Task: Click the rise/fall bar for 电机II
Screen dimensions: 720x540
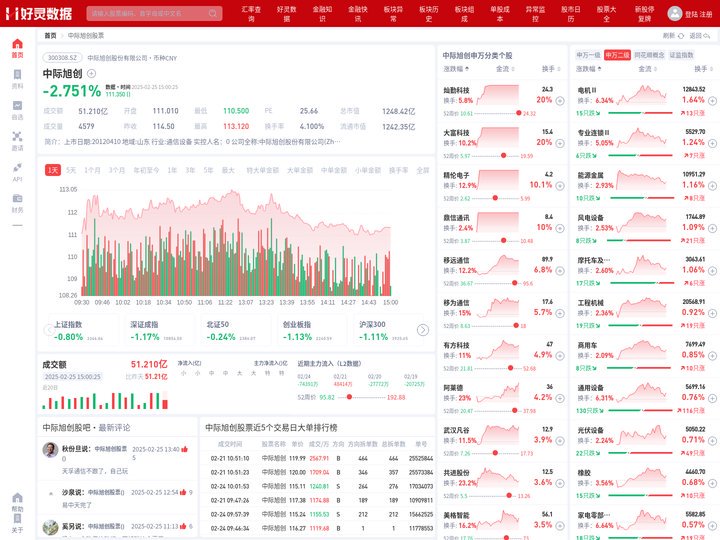Action: 640,113
